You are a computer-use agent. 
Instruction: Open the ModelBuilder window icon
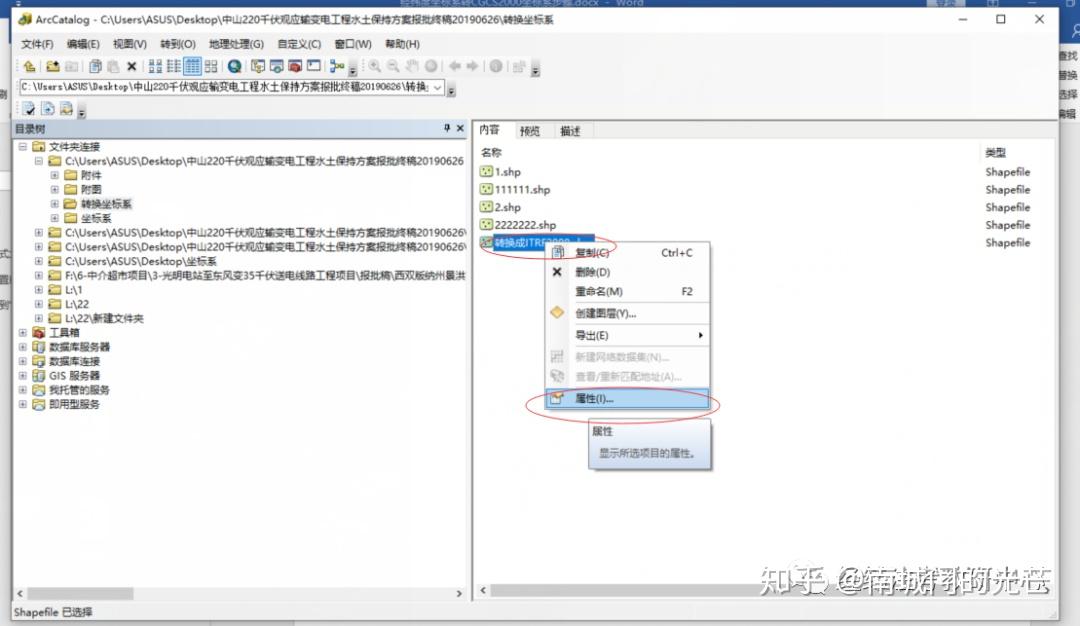pos(337,66)
